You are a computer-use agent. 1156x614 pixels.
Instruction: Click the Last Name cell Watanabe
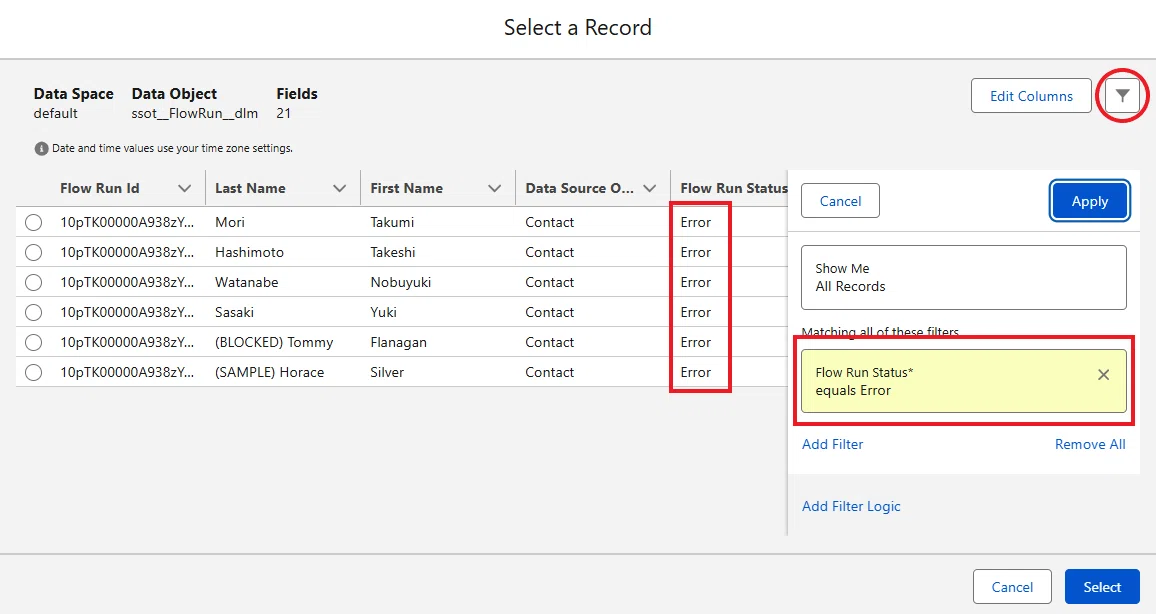tap(246, 282)
